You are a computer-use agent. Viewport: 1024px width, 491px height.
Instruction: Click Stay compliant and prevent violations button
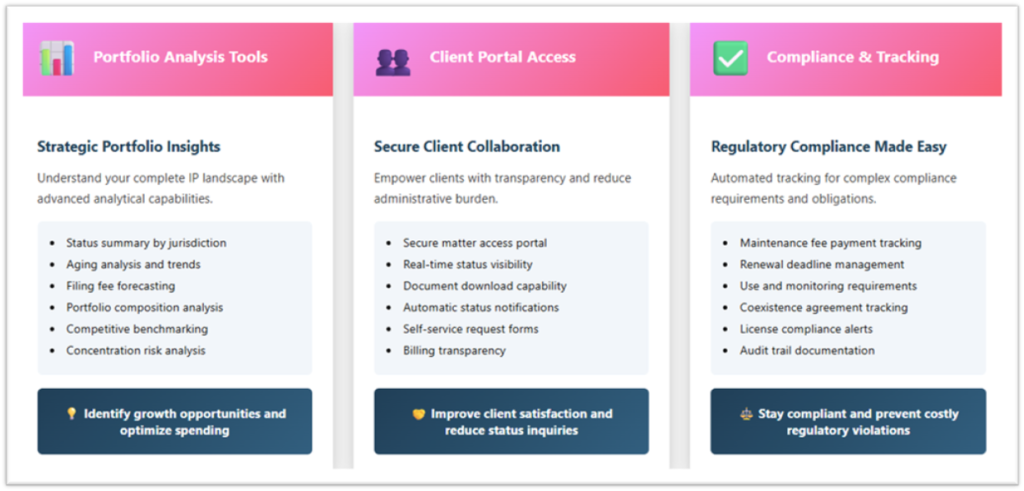coord(848,422)
